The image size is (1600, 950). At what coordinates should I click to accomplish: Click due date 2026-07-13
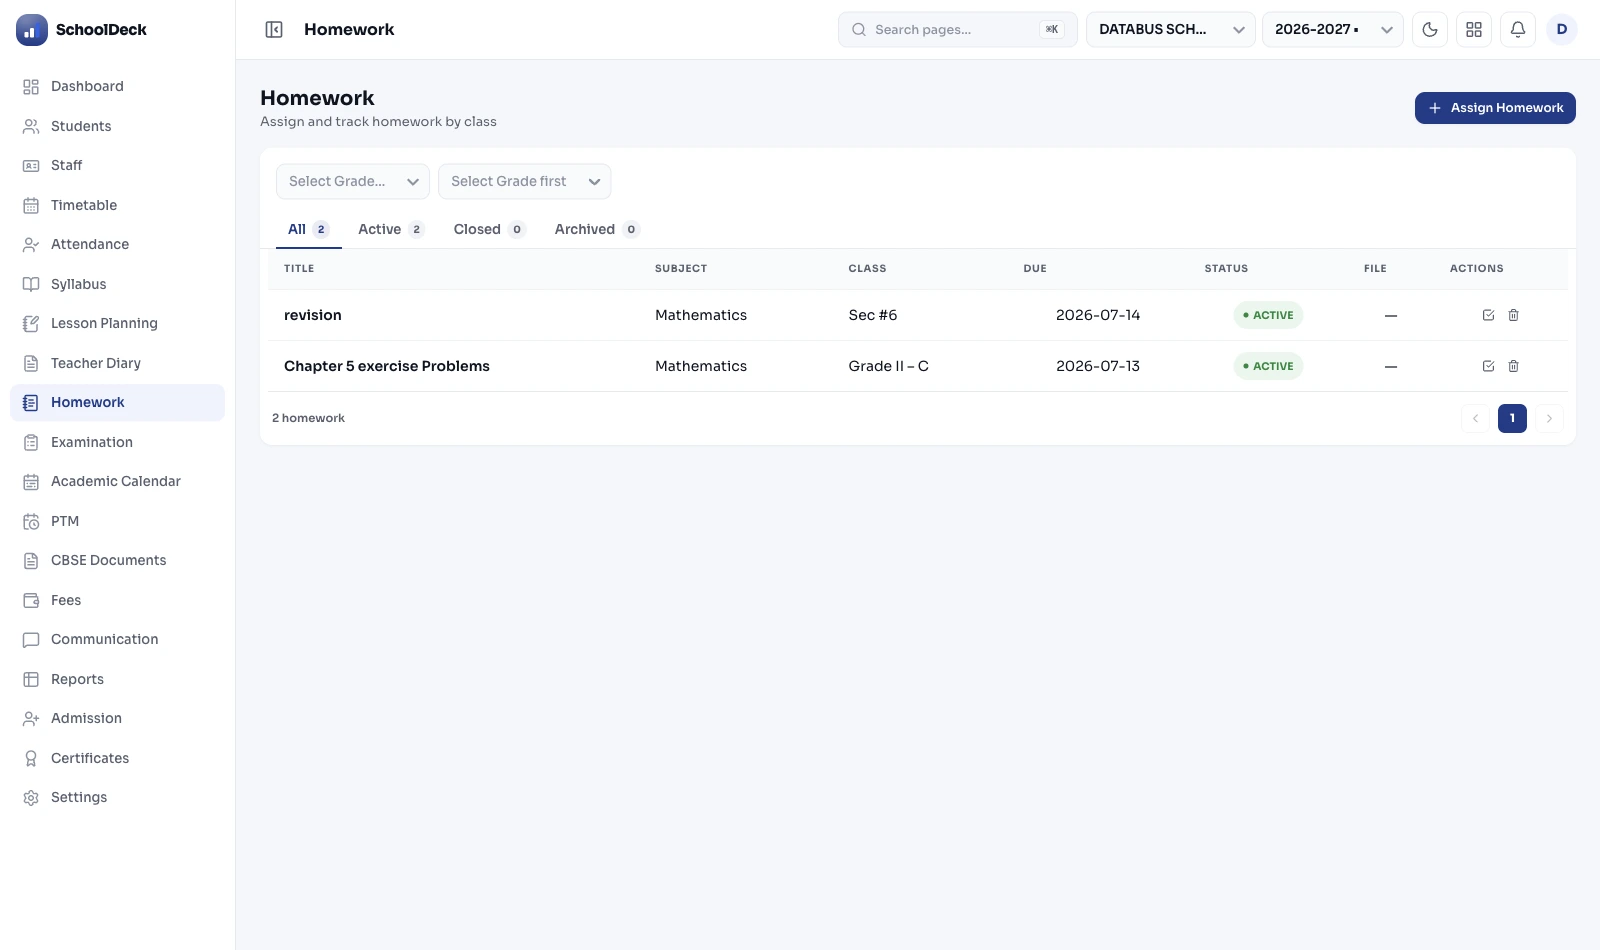click(1098, 366)
